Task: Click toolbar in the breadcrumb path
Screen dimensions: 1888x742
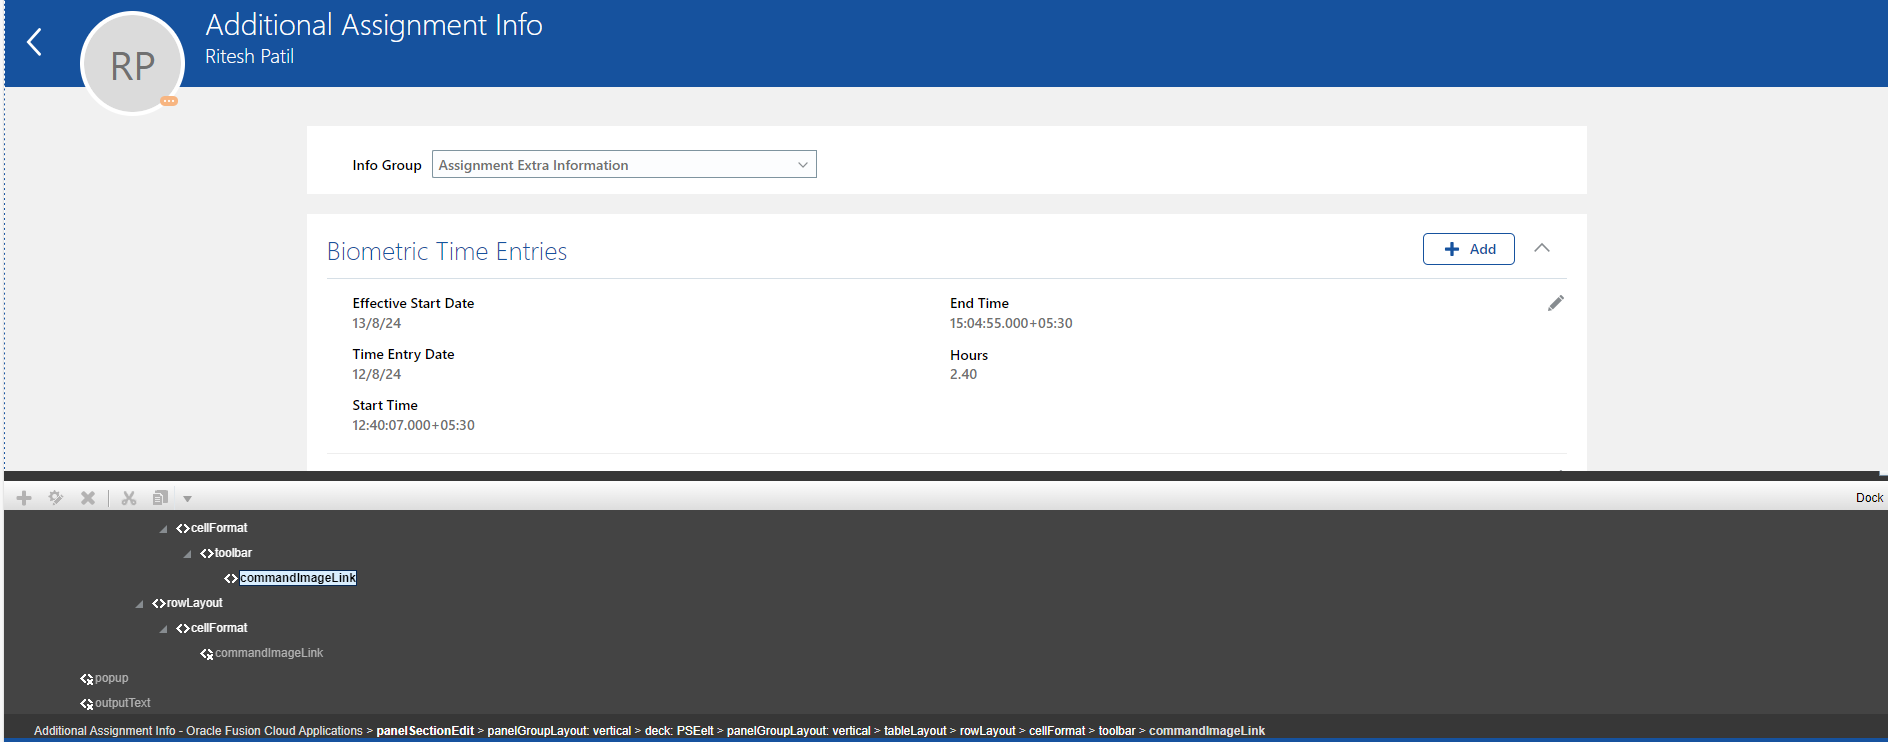Action: (1117, 731)
